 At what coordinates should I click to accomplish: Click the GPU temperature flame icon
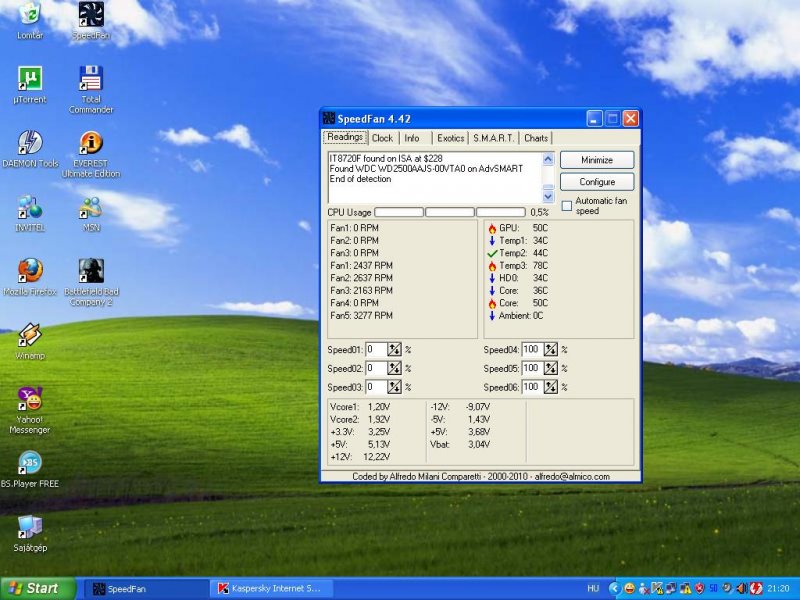click(492, 228)
